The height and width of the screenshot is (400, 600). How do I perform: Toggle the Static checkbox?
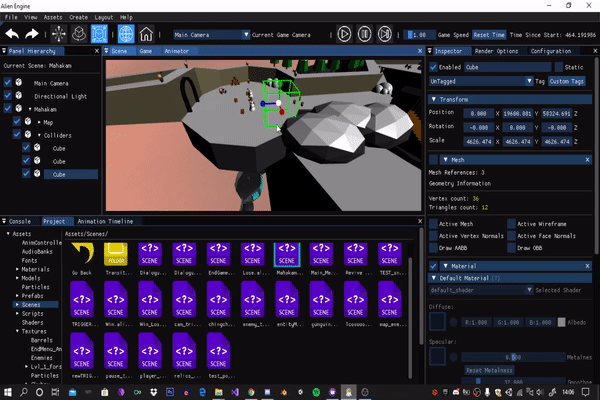pos(559,67)
